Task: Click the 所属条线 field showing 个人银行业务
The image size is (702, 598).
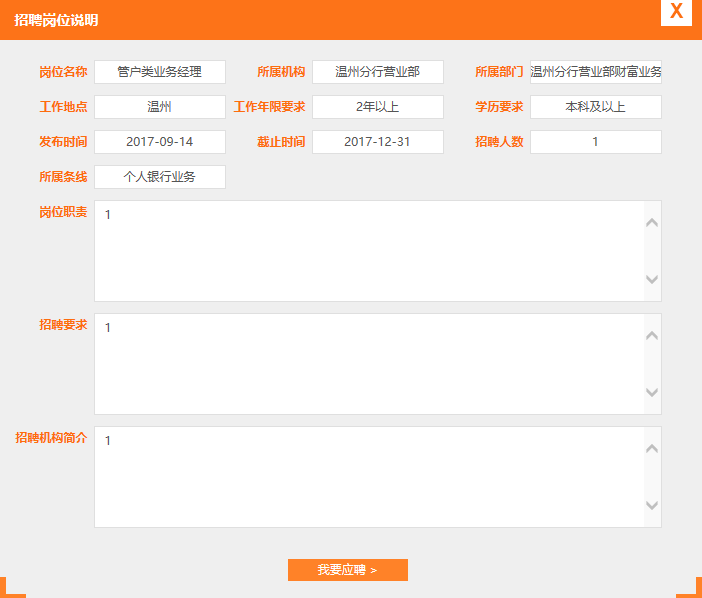Action: 160,177
